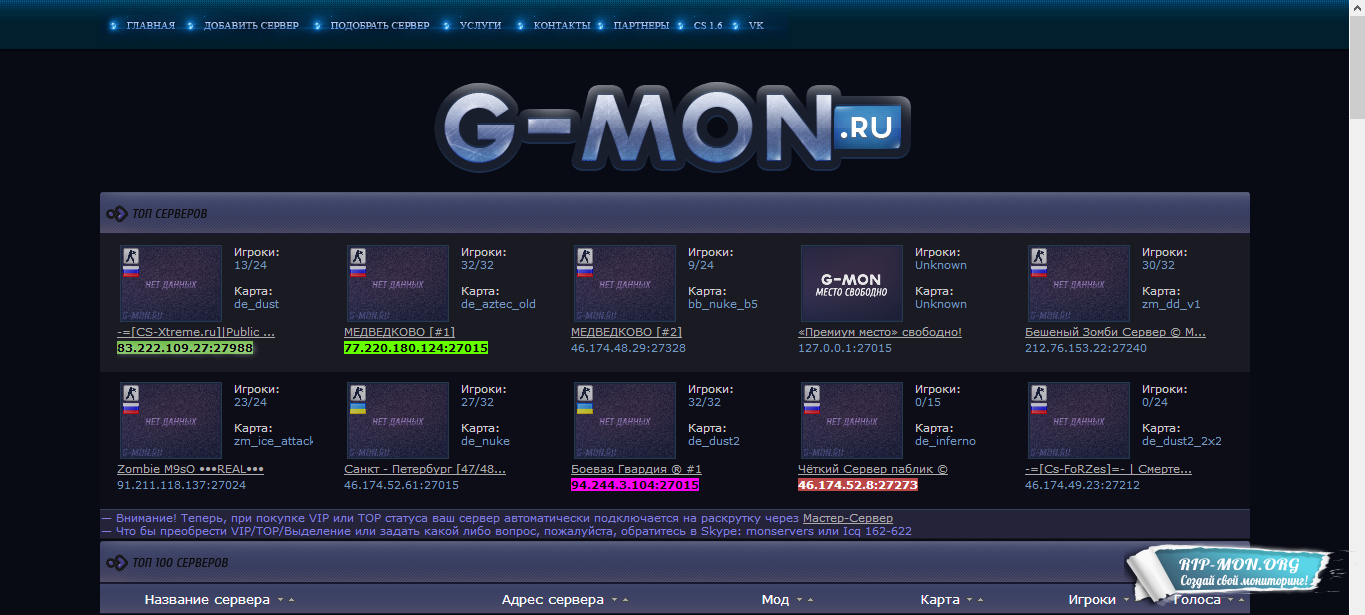Click the Counter-Strike icon on МЕДВЕДКОВО [#2] card
This screenshot has width=1365, height=615.
point(585,257)
